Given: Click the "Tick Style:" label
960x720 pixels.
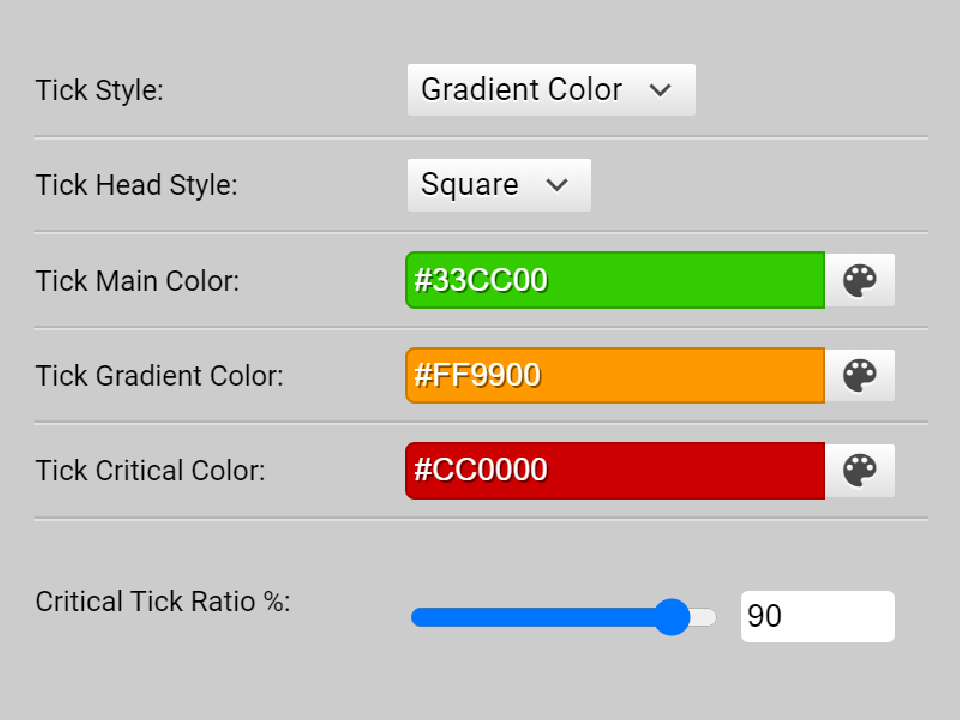Looking at the screenshot, I should [x=99, y=90].
